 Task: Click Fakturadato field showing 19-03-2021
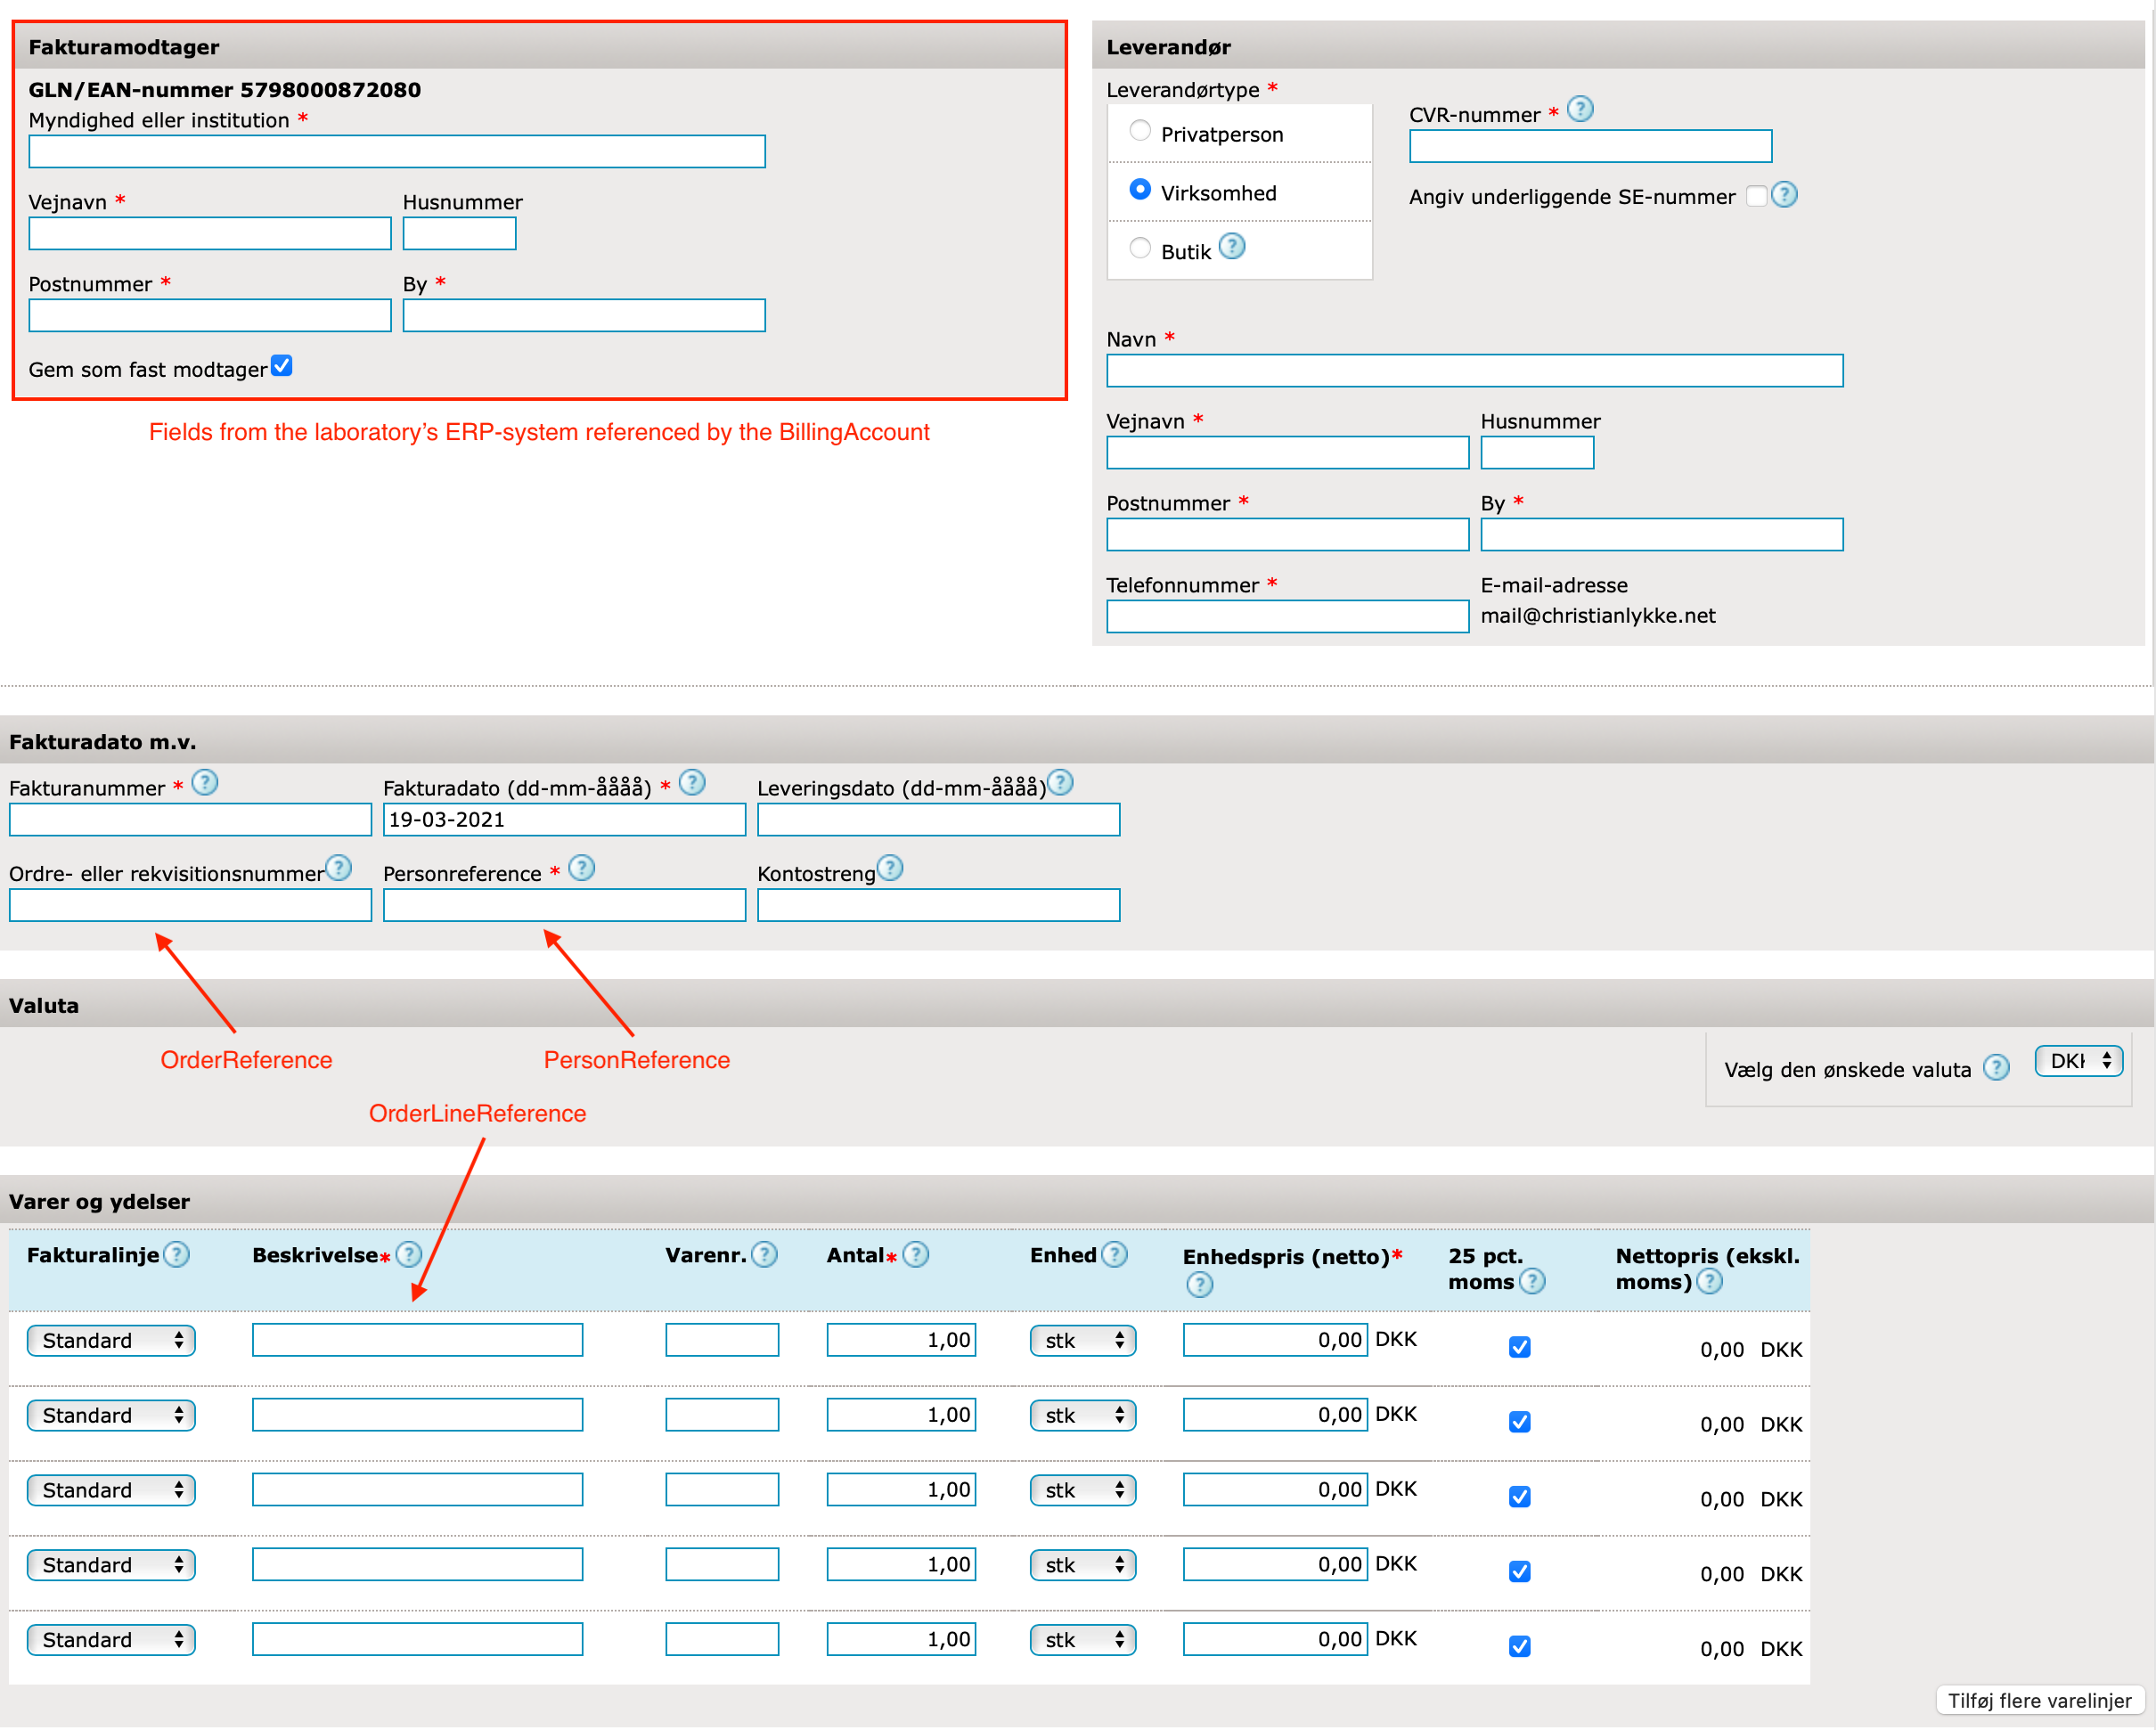pyautogui.click(x=564, y=820)
